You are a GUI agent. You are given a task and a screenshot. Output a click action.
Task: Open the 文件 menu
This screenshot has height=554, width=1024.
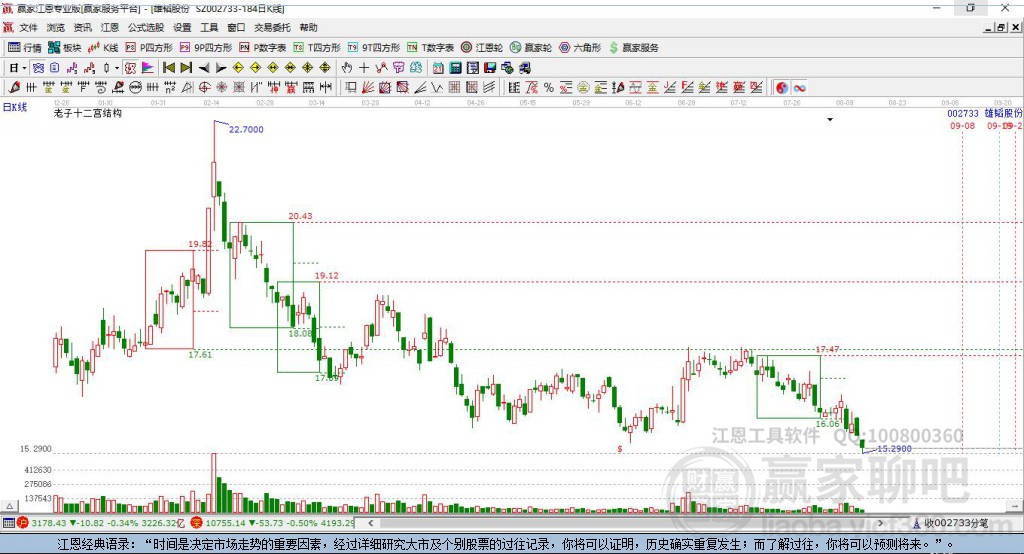(28, 27)
